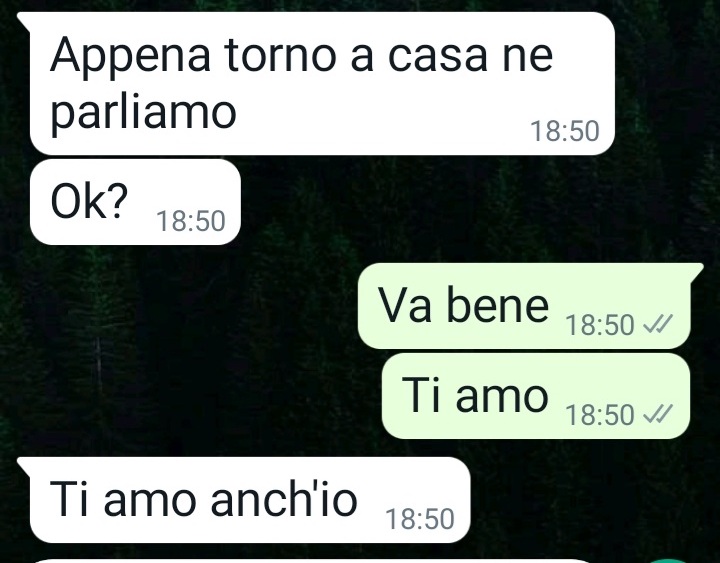Click the pointed tail of the "Appena torno" bubble
The image size is (720, 563).
pos(23,23)
